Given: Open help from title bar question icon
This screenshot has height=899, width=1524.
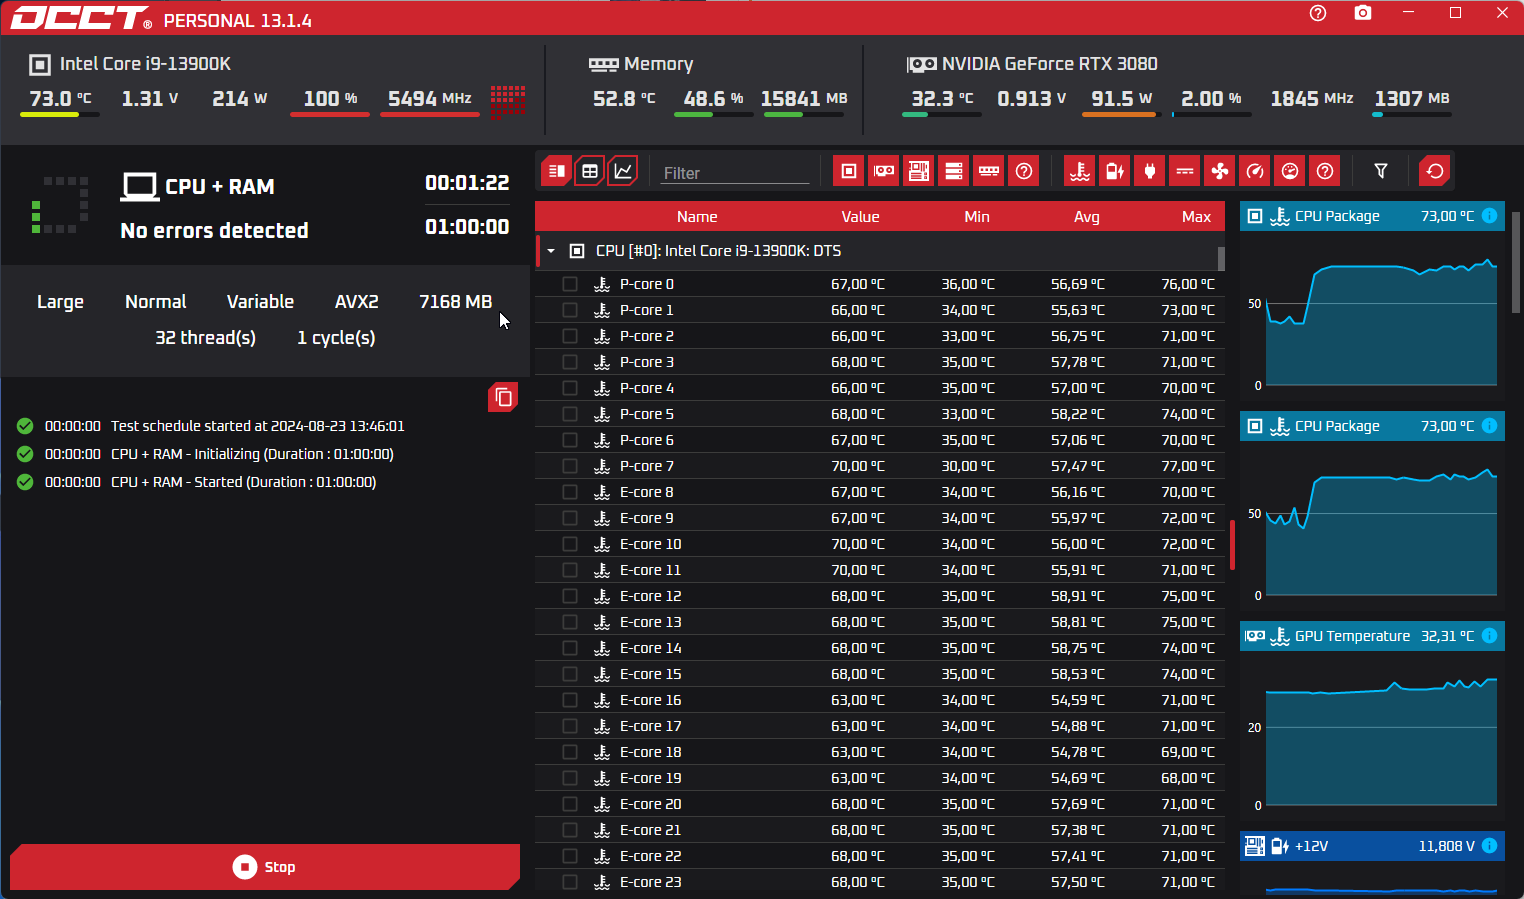Looking at the screenshot, I should point(1318,13).
